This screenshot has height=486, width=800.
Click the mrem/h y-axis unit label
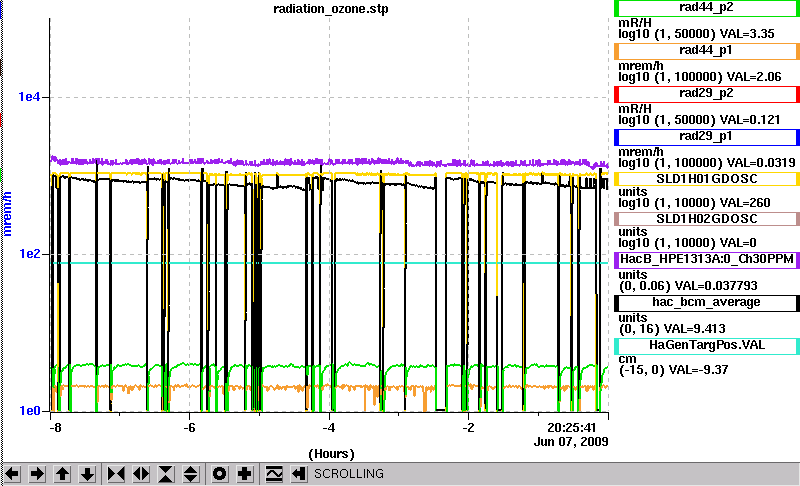tap(7, 214)
